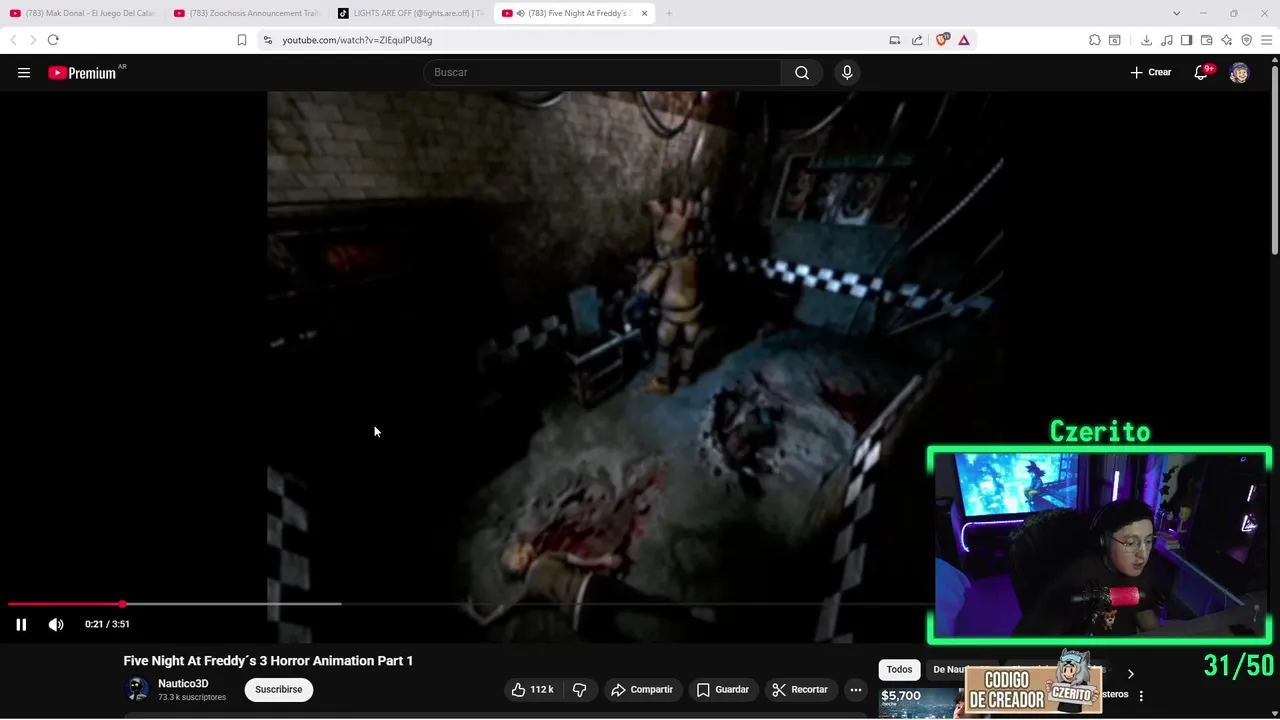
Task: View site information icon in address bar
Action: 268,40
